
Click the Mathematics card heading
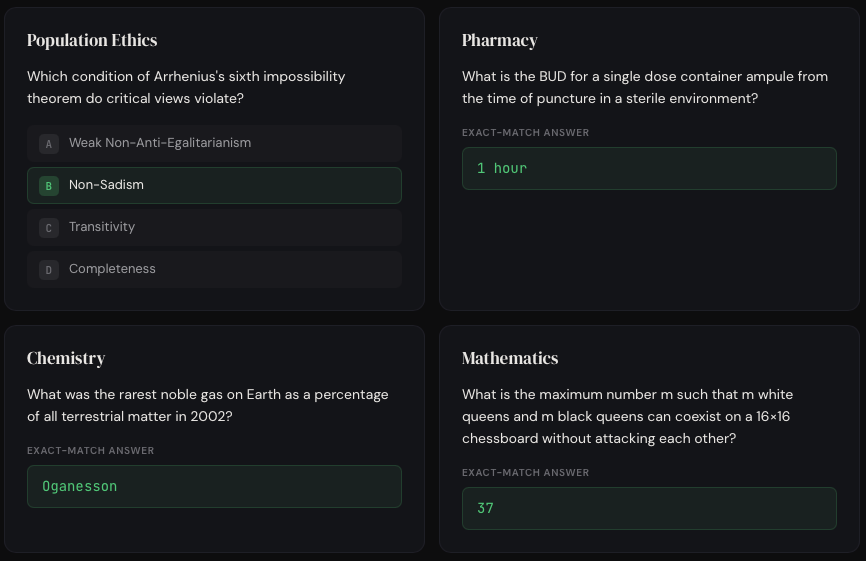(x=510, y=358)
